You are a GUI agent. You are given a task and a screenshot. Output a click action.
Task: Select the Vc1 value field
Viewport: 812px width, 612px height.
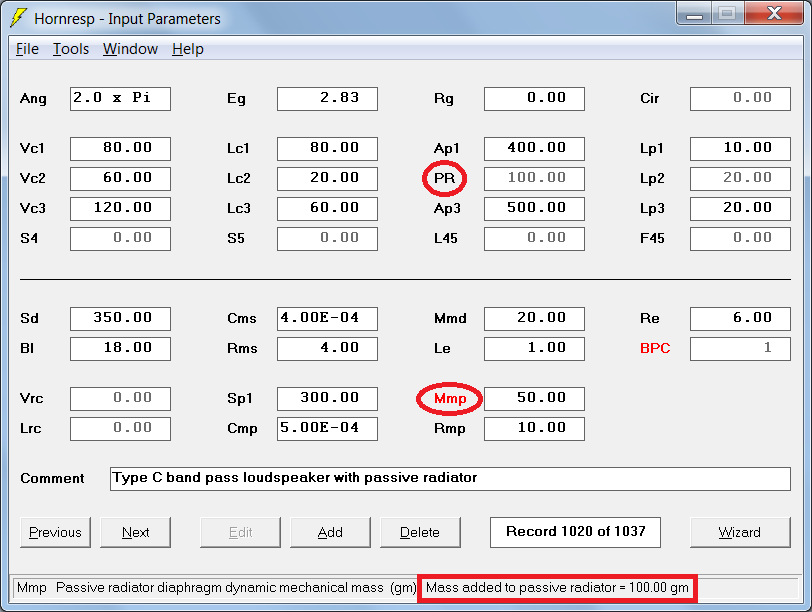[x=120, y=149]
